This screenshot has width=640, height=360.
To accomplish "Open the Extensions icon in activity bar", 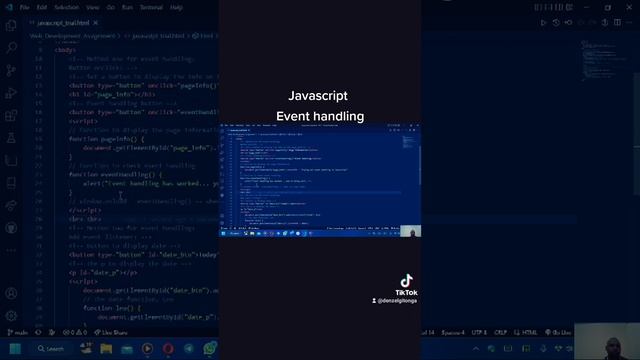I will click(x=11, y=116).
